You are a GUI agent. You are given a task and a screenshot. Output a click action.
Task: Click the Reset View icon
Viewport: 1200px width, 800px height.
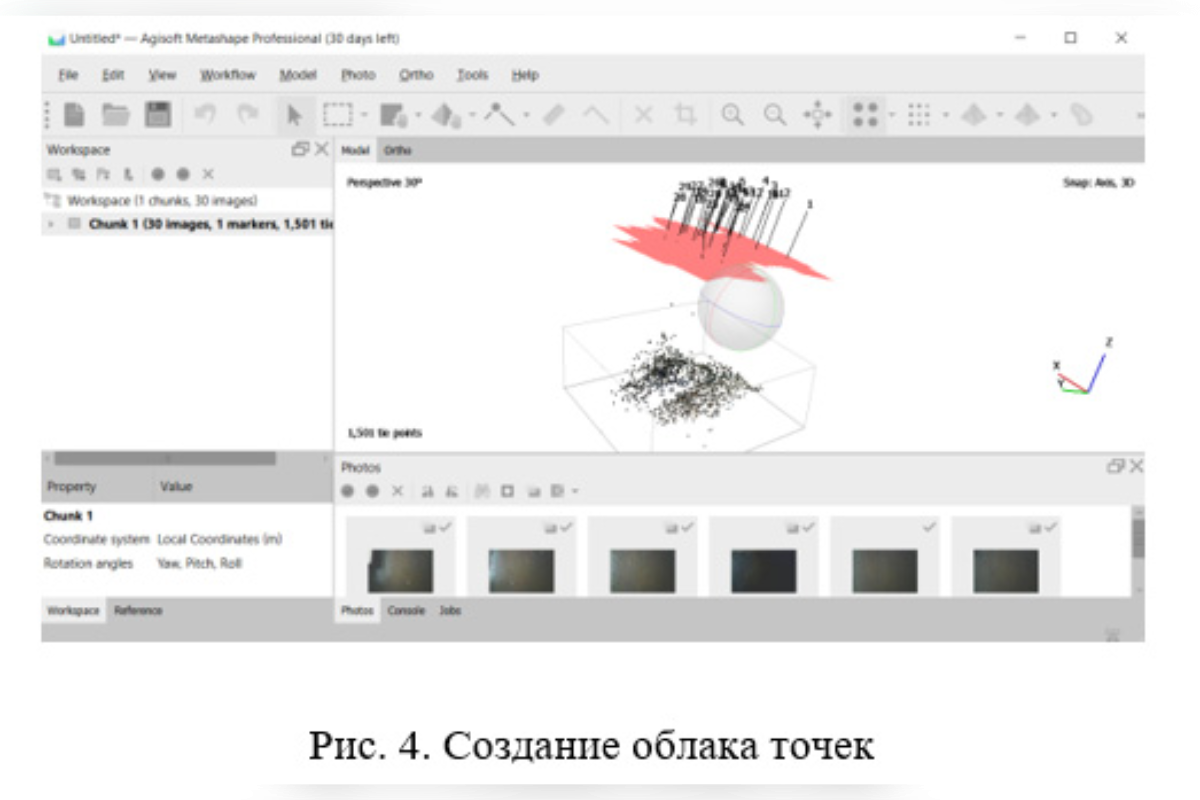click(x=817, y=115)
